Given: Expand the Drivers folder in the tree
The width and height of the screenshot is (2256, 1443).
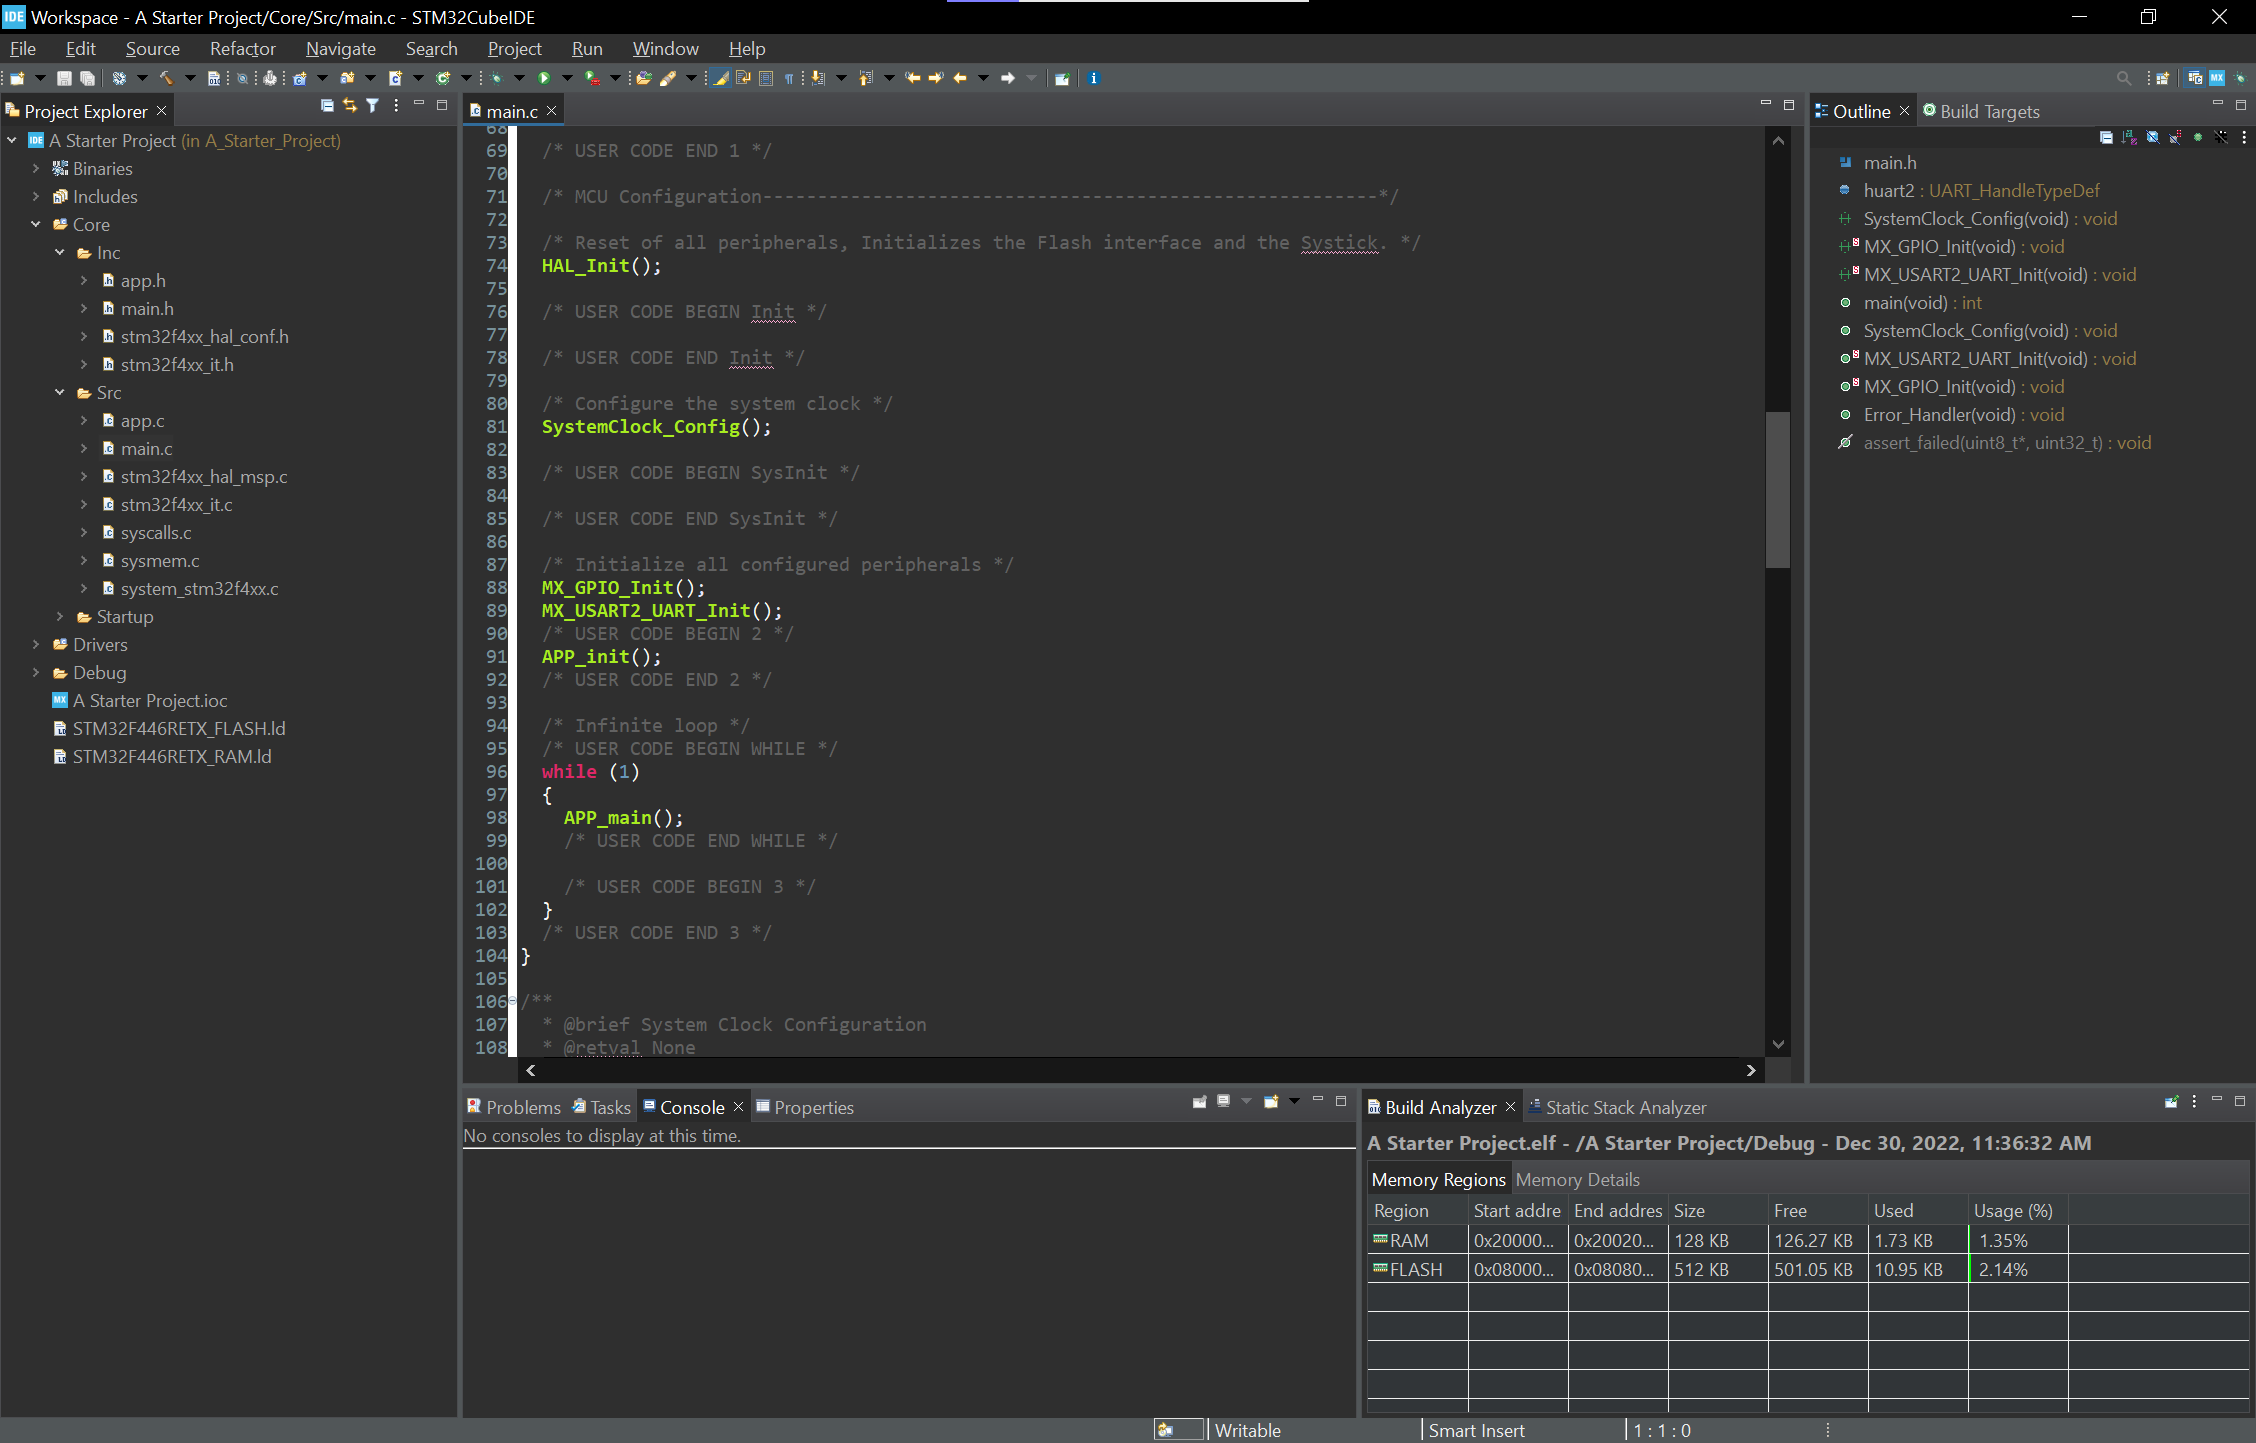Looking at the screenshot, I should [x=36, y=645].
